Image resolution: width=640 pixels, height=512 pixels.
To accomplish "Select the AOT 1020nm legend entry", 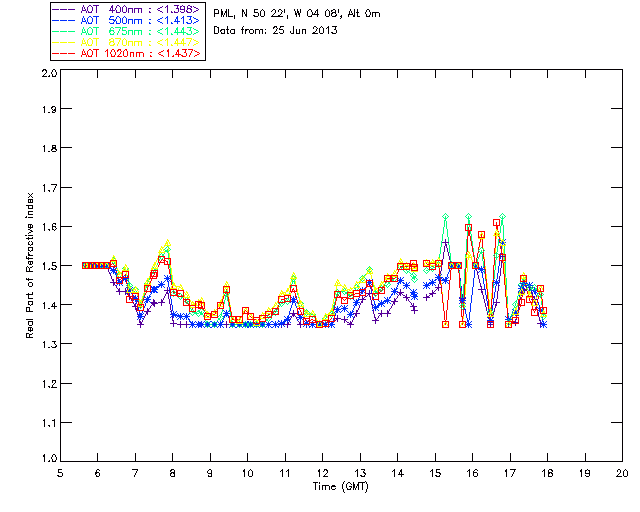I will click(x=126, y=53).
